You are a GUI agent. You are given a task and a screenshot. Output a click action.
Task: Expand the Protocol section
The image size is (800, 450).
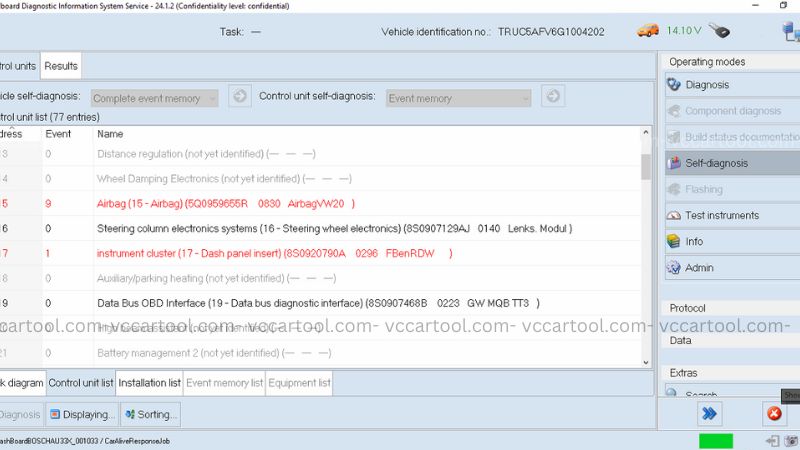[731, 308]
